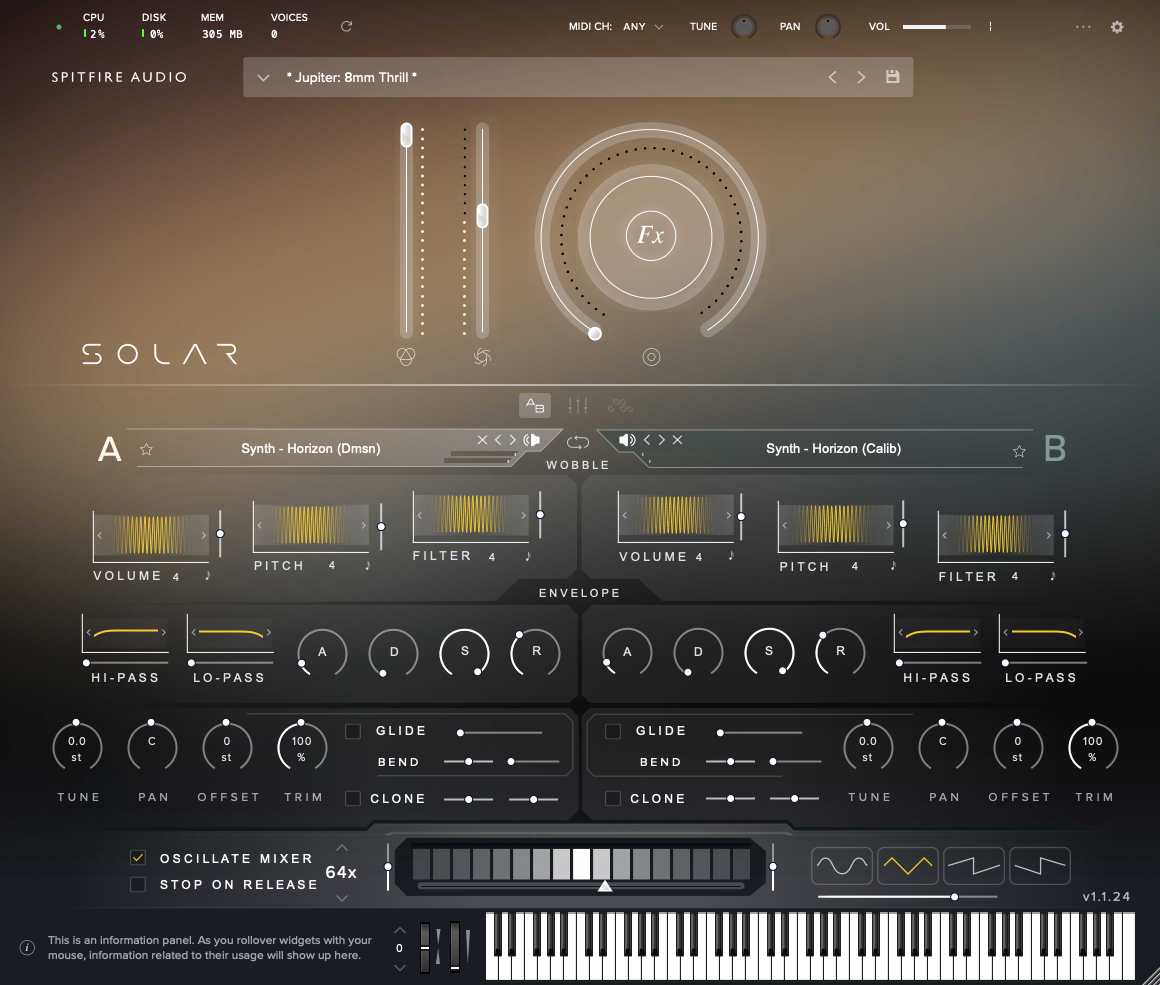Mute layer B with the speaker icon

(x=625, y=439)
